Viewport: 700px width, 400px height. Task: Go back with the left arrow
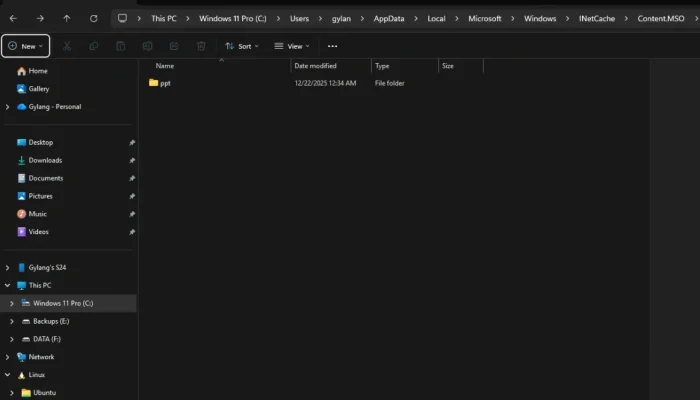click(13, 18)
